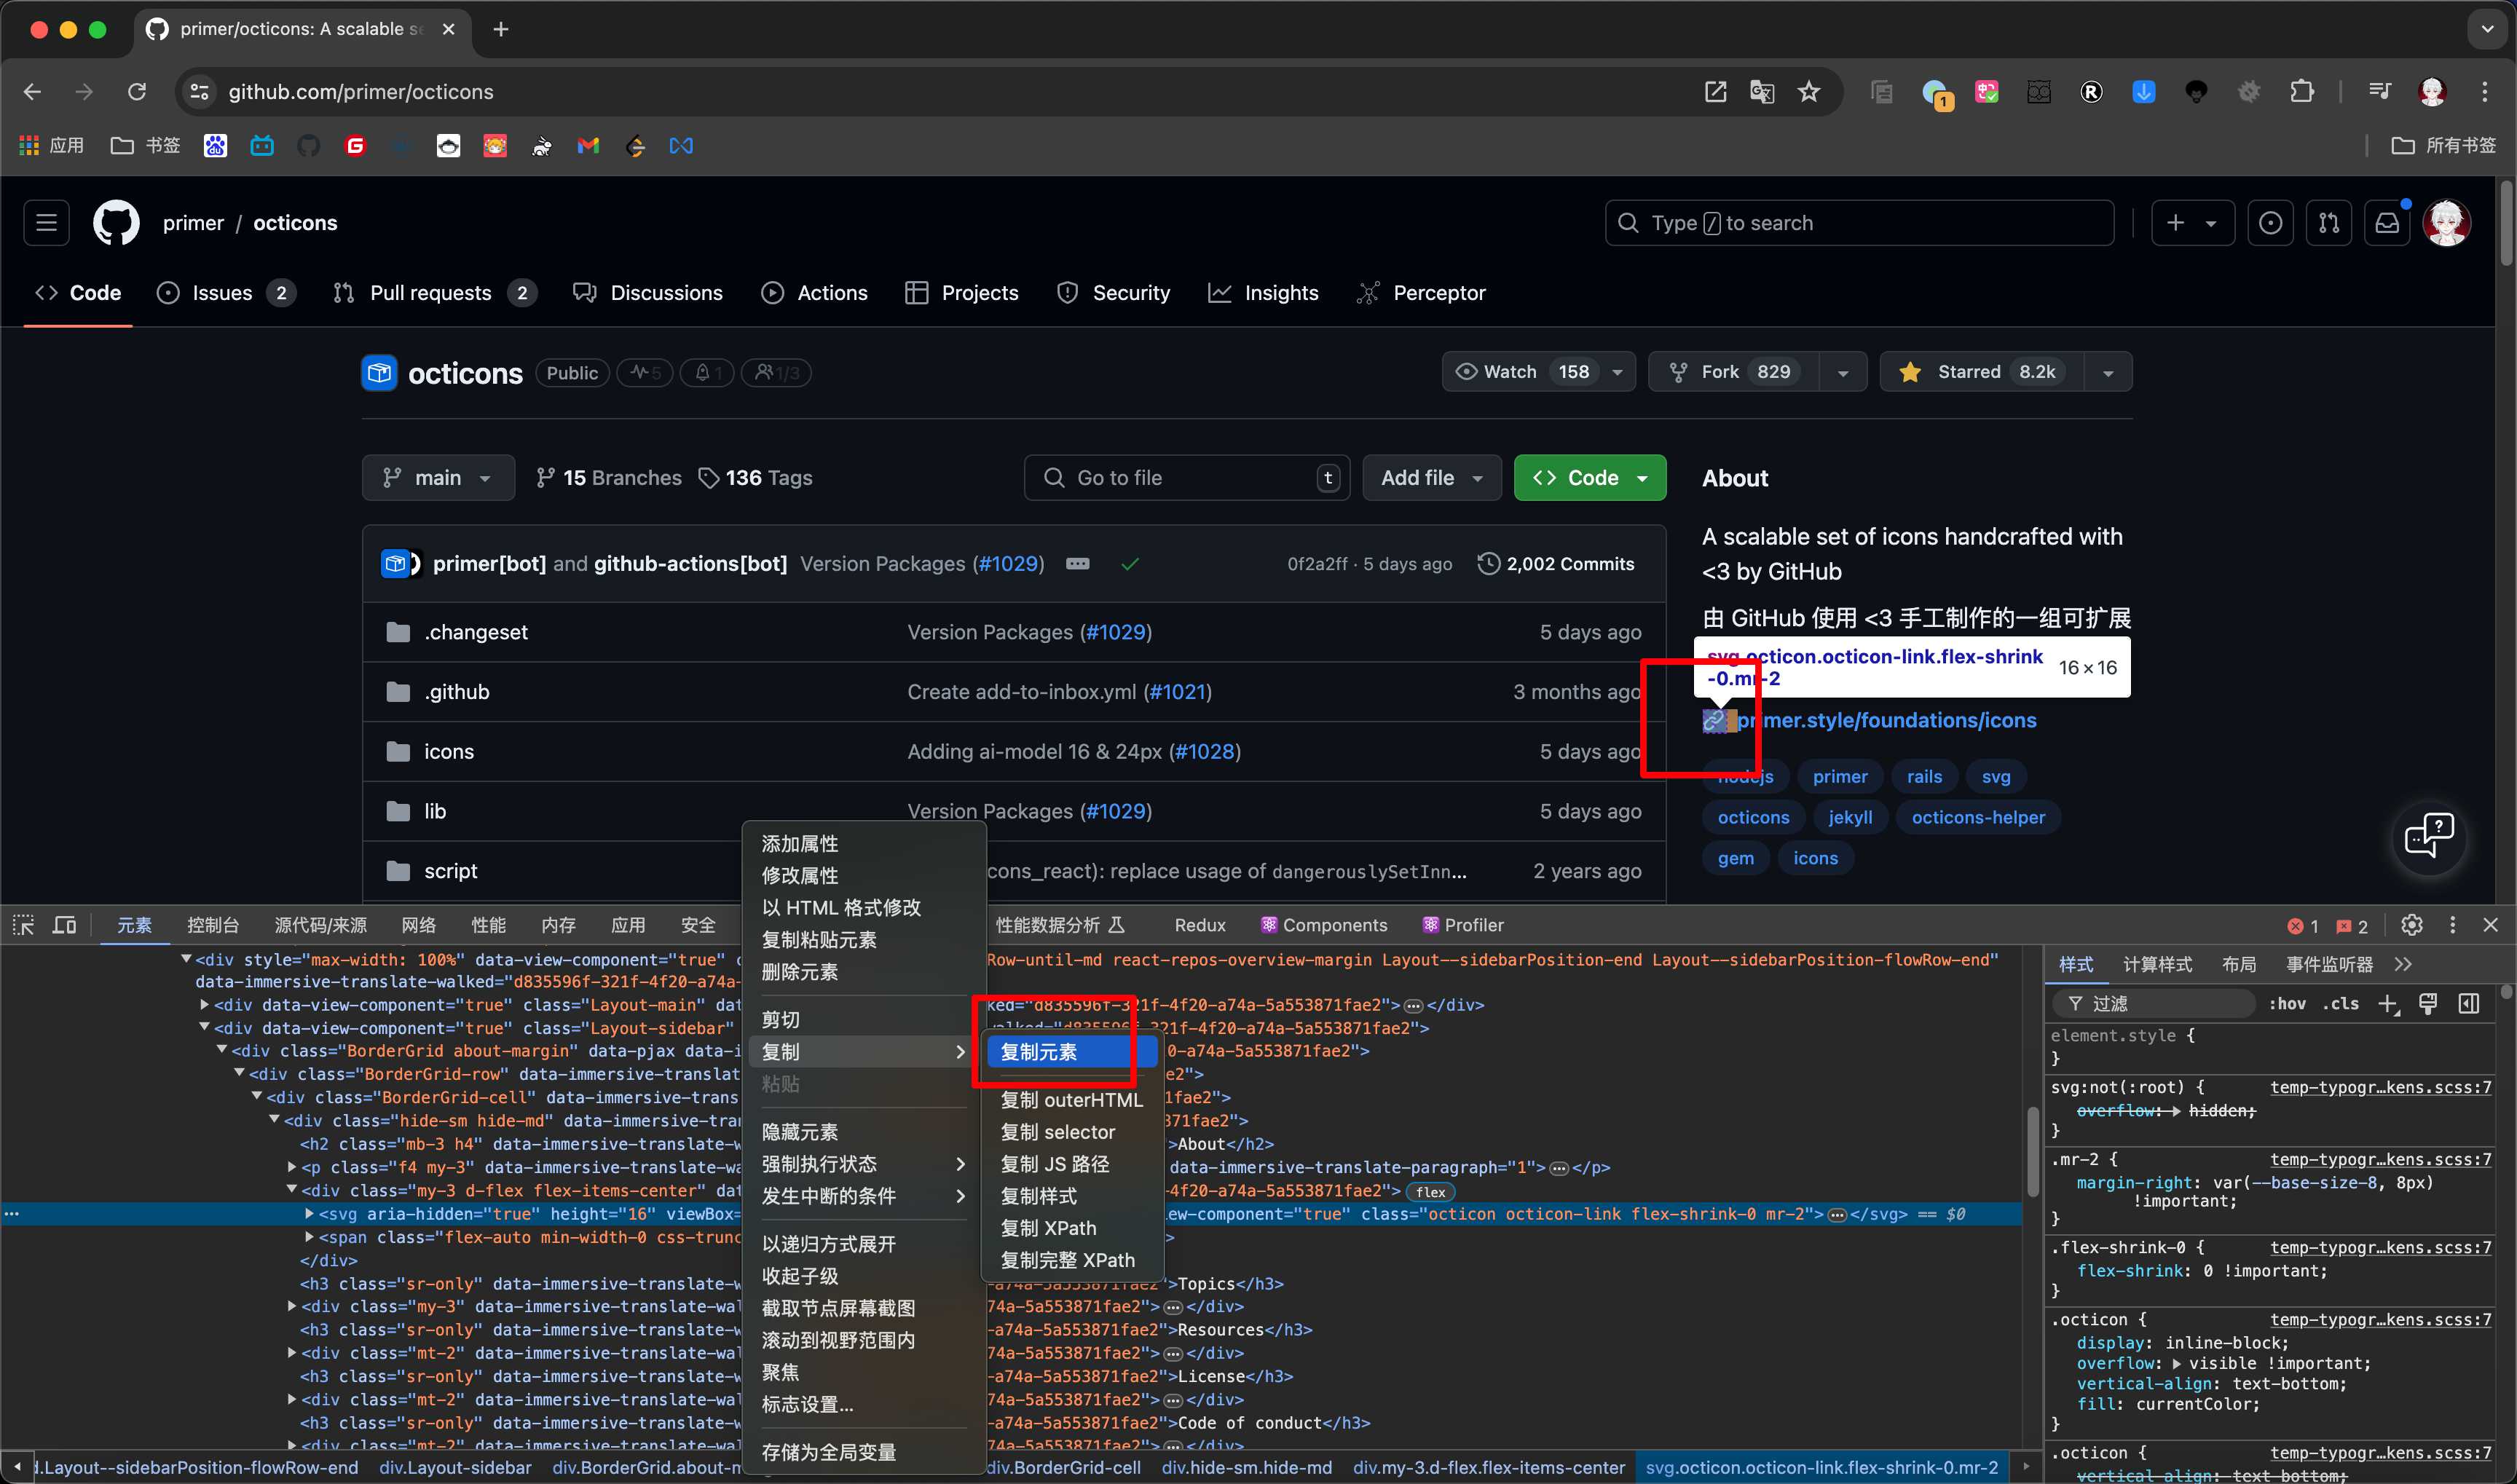This screenshot has width=2517, height=1484.
Task: Toggle device toolbar emulation icon
Action: coord(65,925)
